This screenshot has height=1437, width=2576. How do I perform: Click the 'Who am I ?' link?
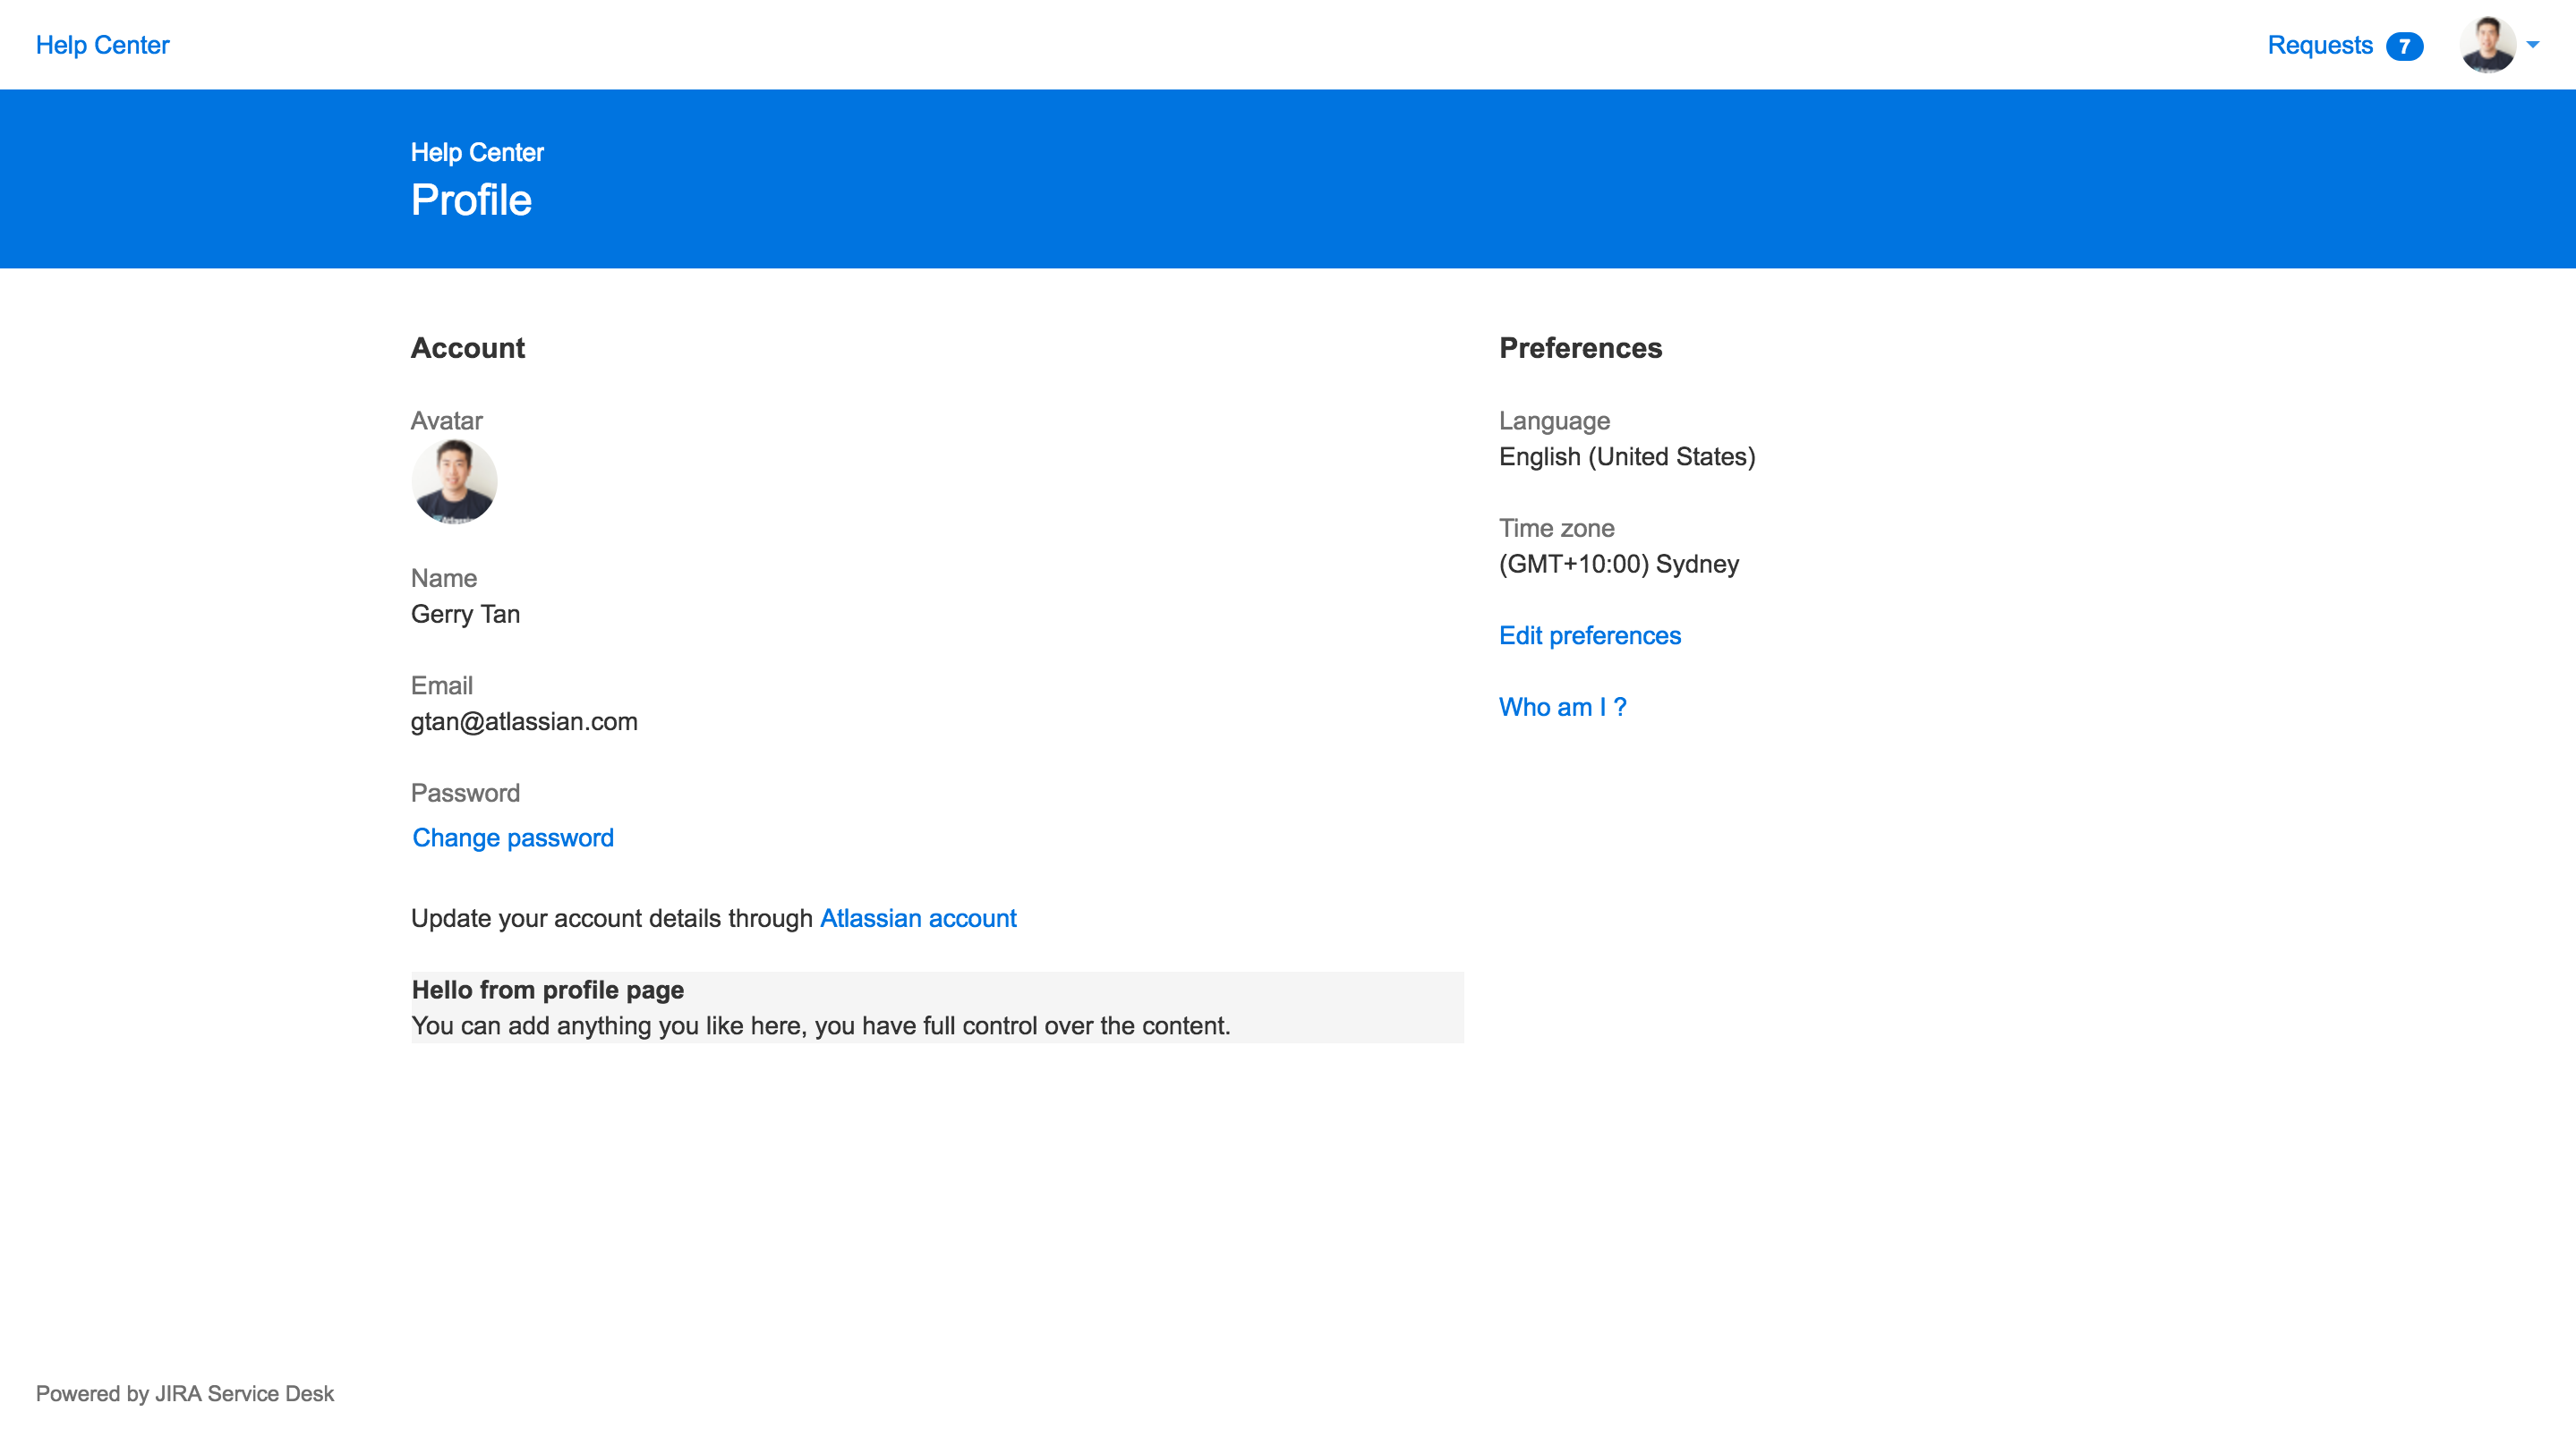1563,707
